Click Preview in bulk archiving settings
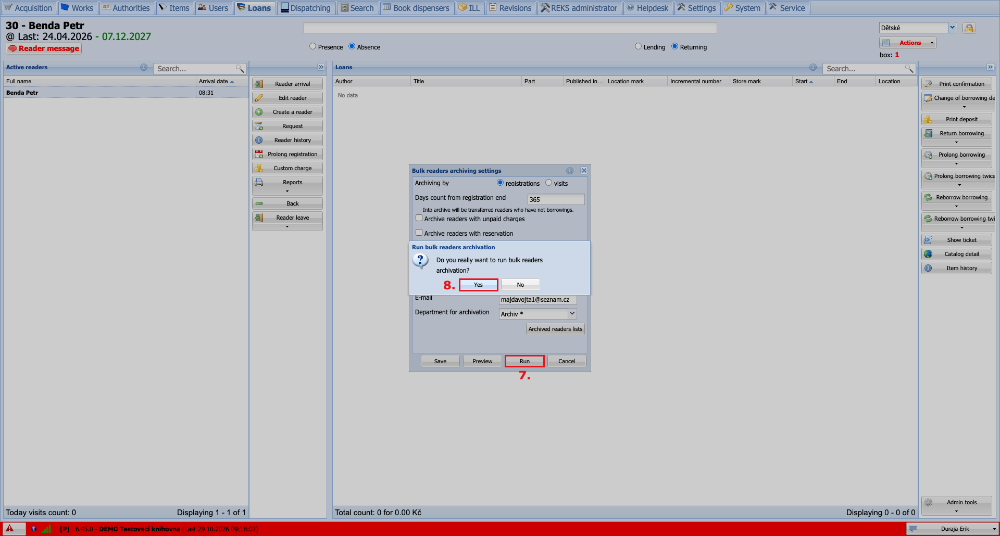Screen dimensions: 1000x536 482,361
